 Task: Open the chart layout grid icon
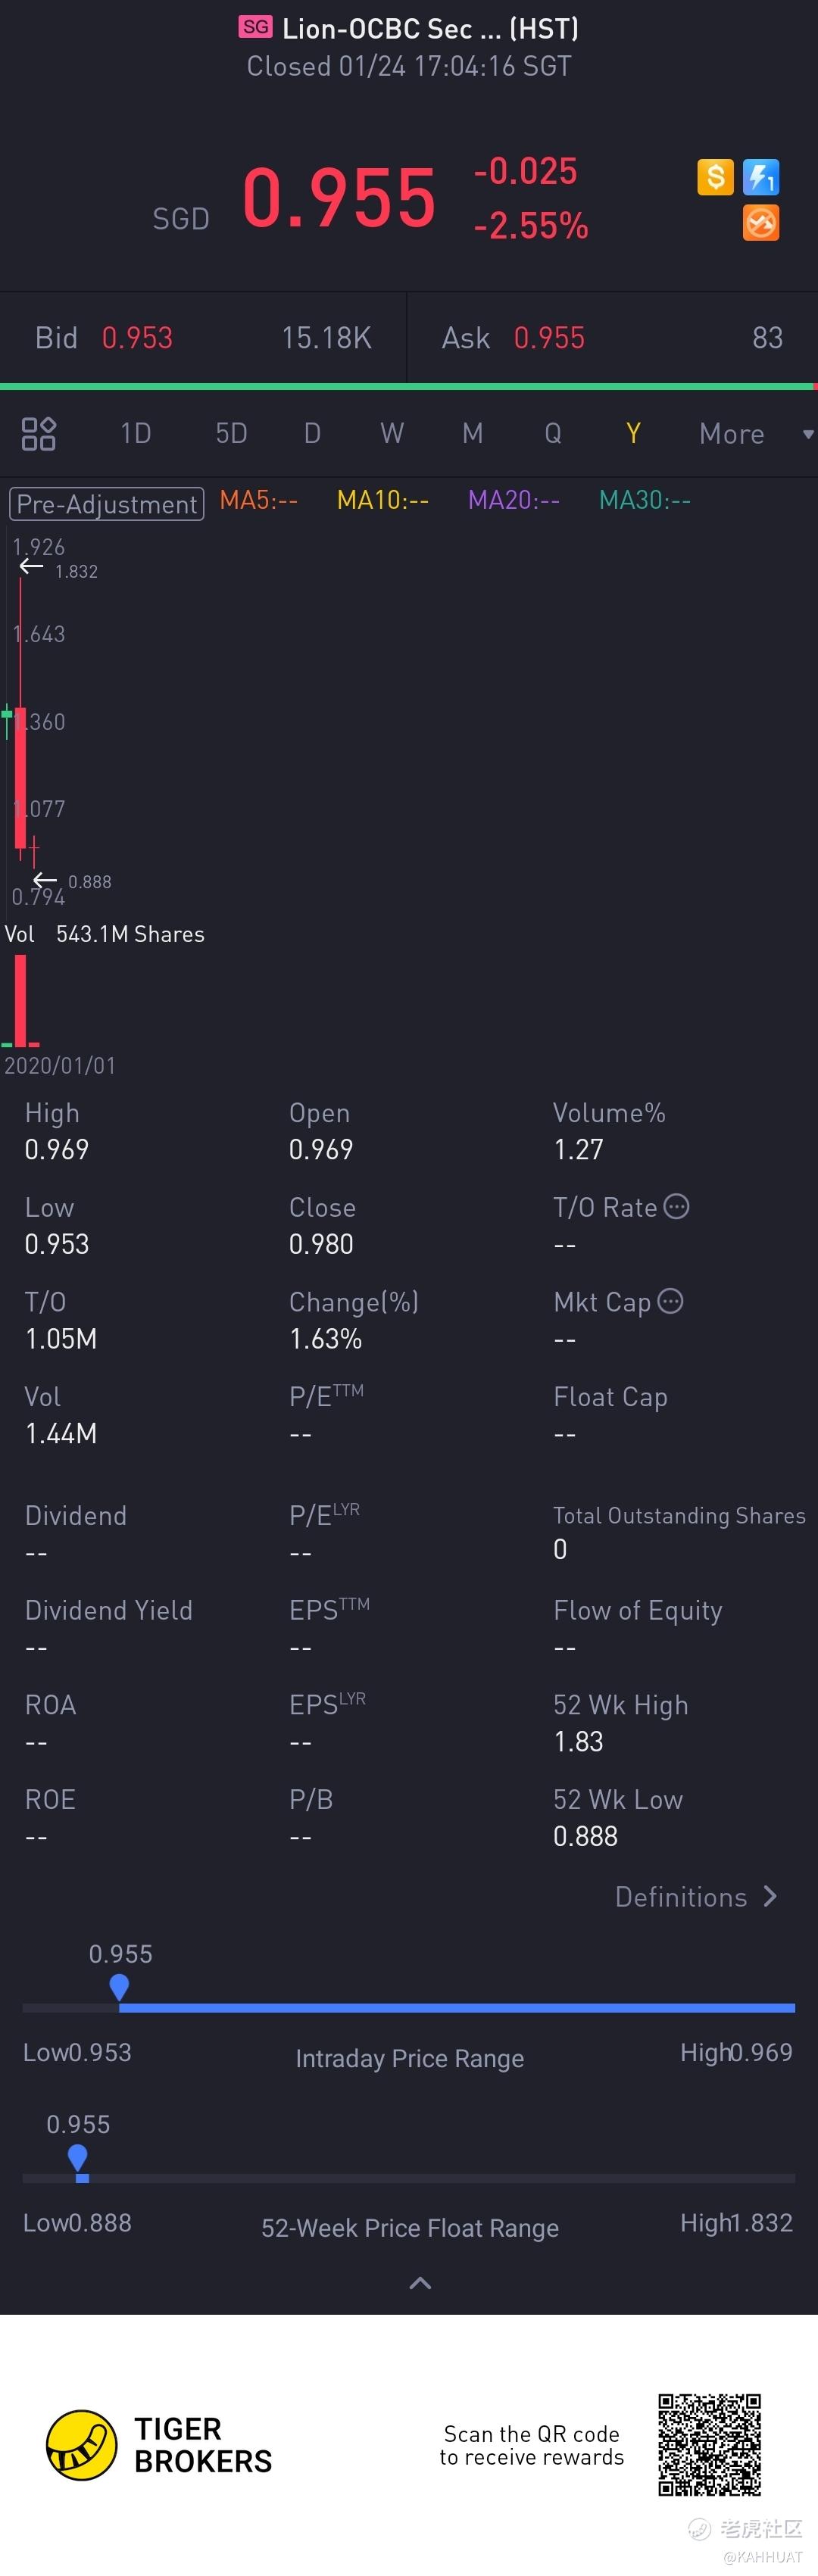tap(39, 434)
